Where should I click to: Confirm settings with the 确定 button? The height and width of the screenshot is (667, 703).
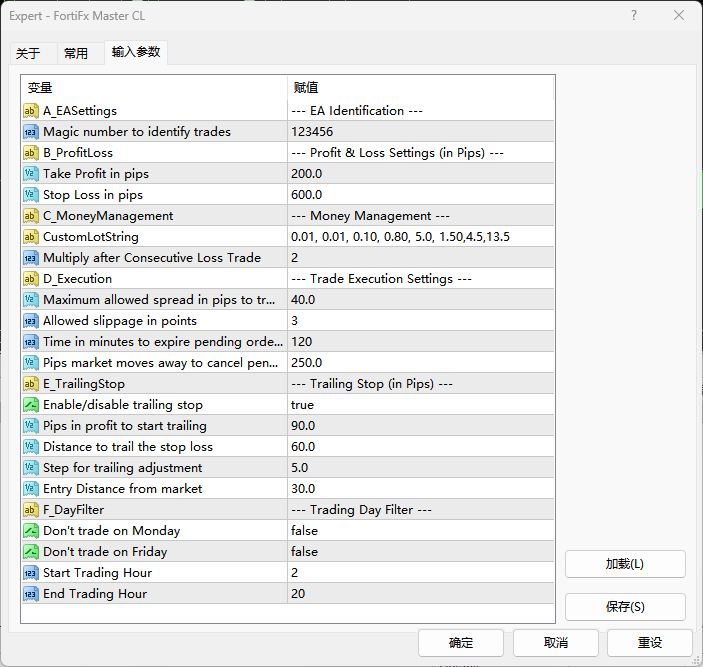tap(461, 642)
